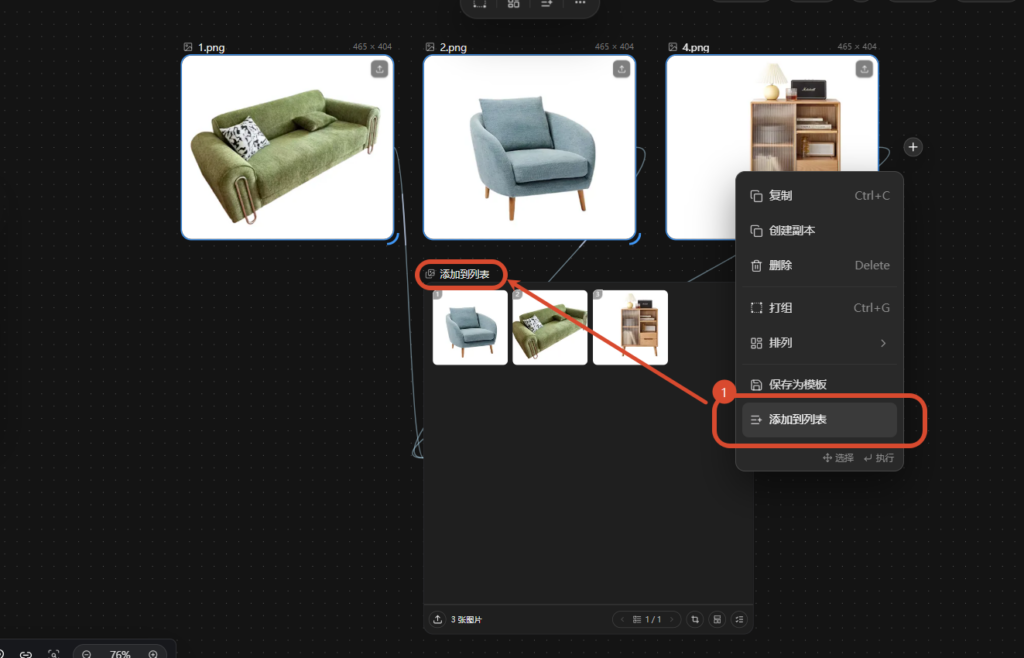
Task: Click the upload icon on the 2.png card
Action: pos(621,69)
